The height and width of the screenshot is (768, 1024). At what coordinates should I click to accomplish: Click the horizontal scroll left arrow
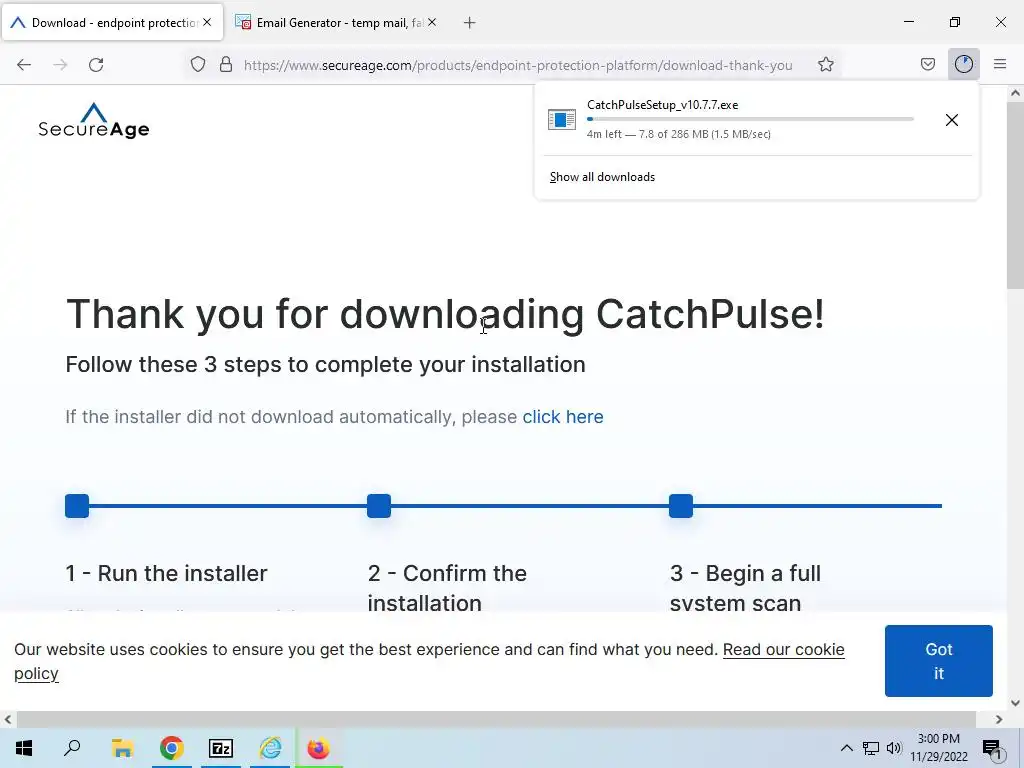[x=8, y=720]
